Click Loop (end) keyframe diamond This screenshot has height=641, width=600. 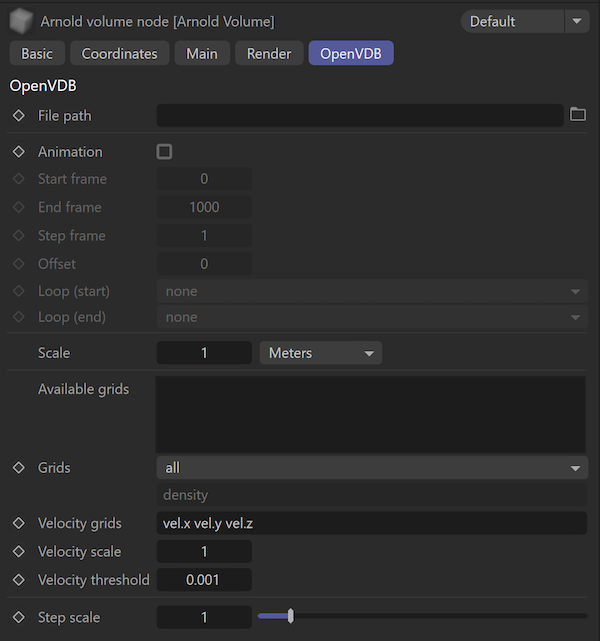coord(19,317)
